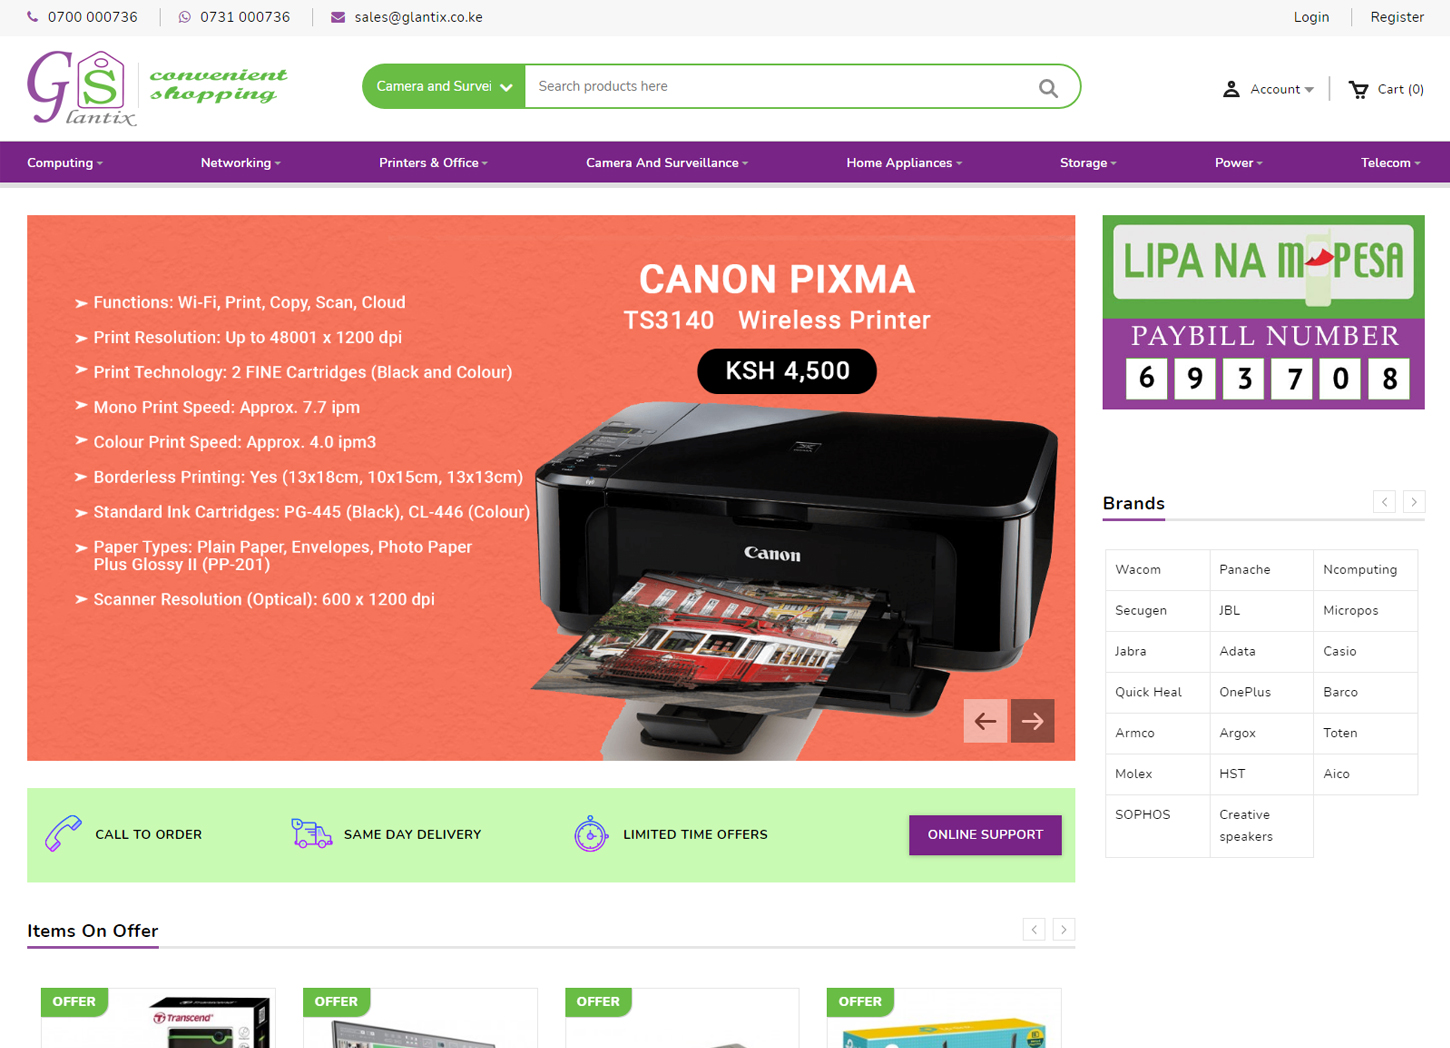Click the Glantix logo

[156, 87]
